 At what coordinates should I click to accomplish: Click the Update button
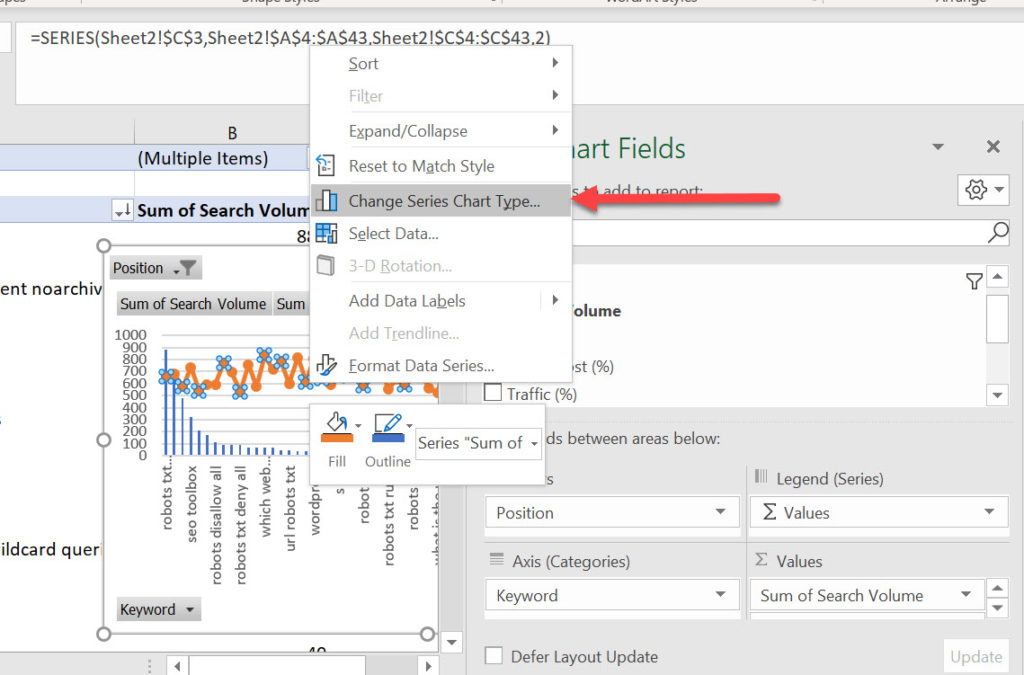977,656
